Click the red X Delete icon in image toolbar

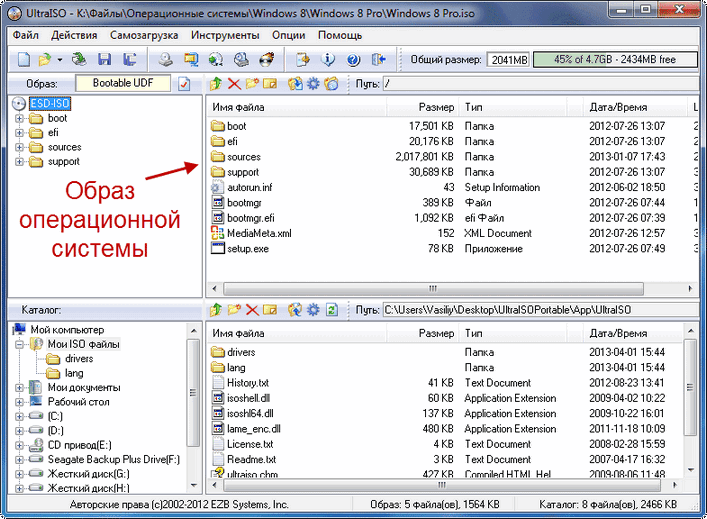point(234,84)
